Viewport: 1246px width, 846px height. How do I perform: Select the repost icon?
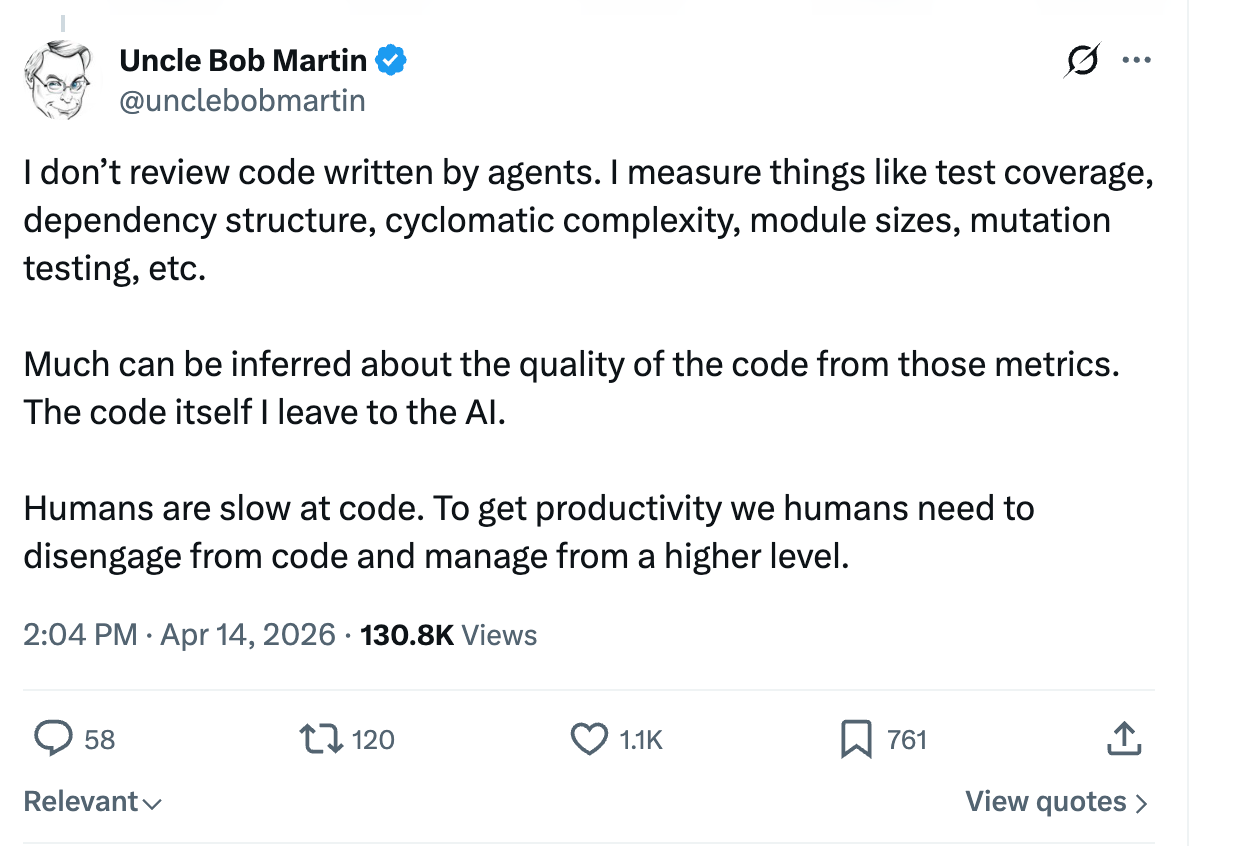point(323,738)
